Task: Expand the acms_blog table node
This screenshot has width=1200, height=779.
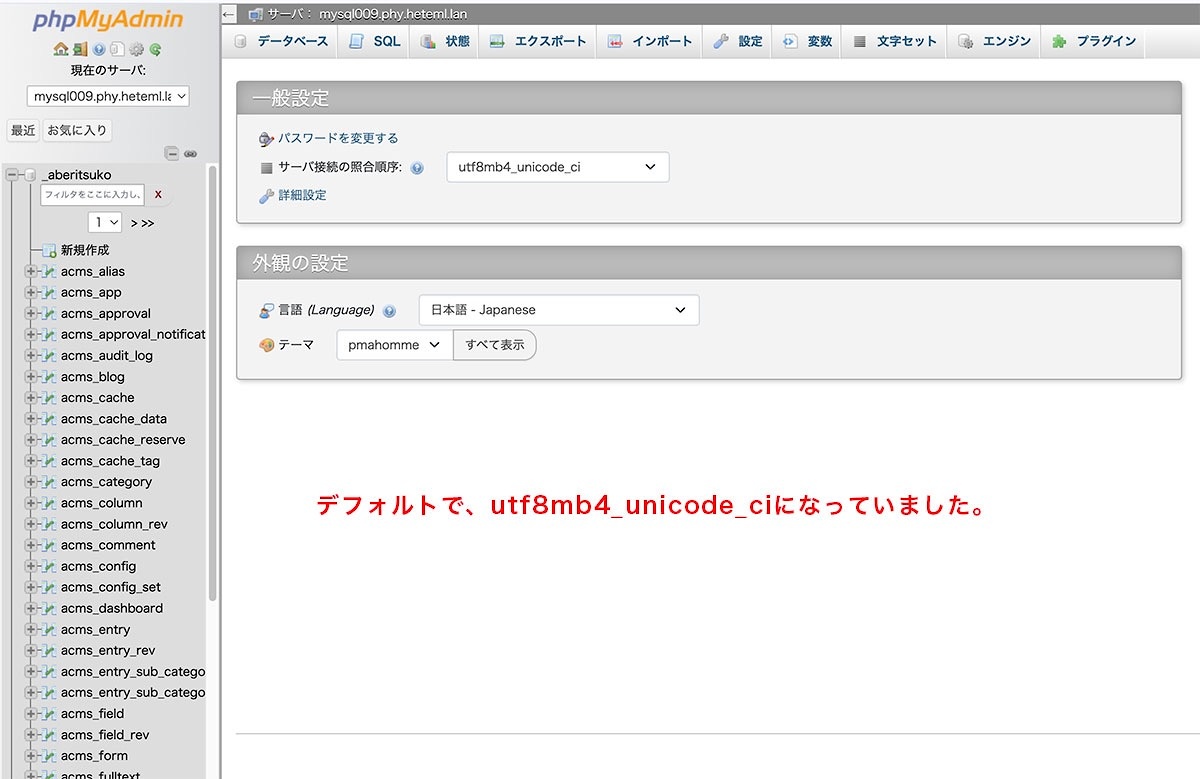Action: click(x=30, y=377)
